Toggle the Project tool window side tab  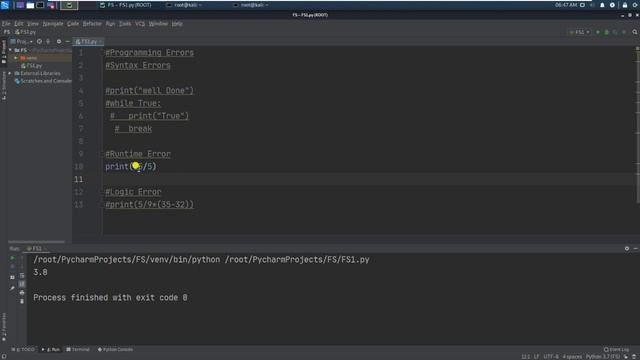coord(4,51)
